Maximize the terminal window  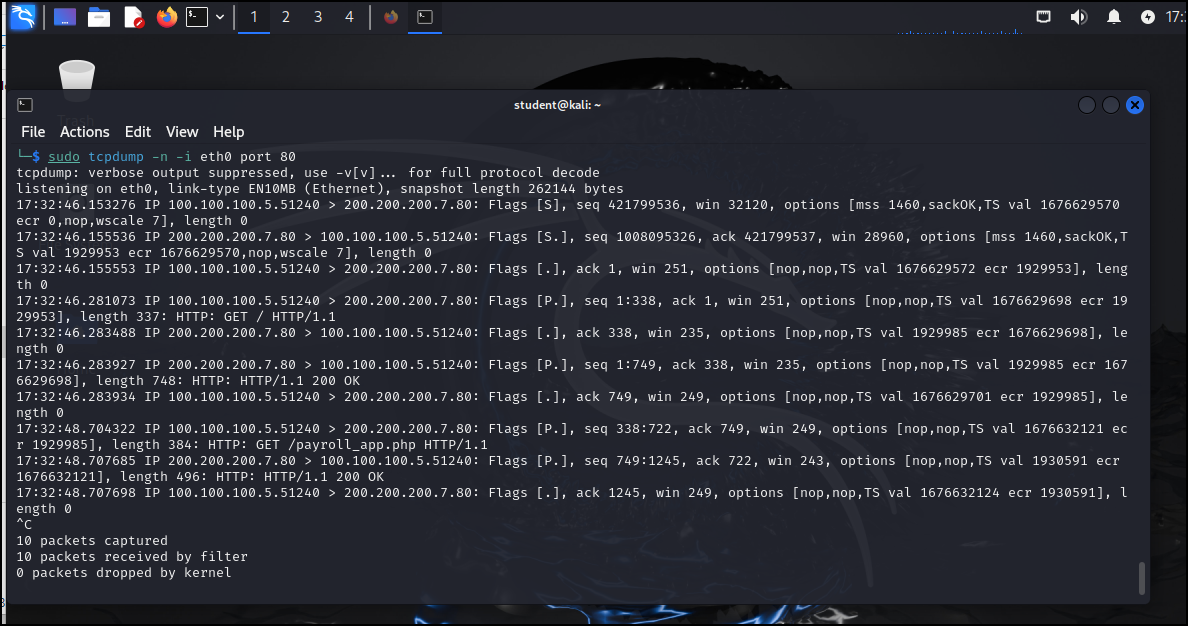coord(1111,105)
